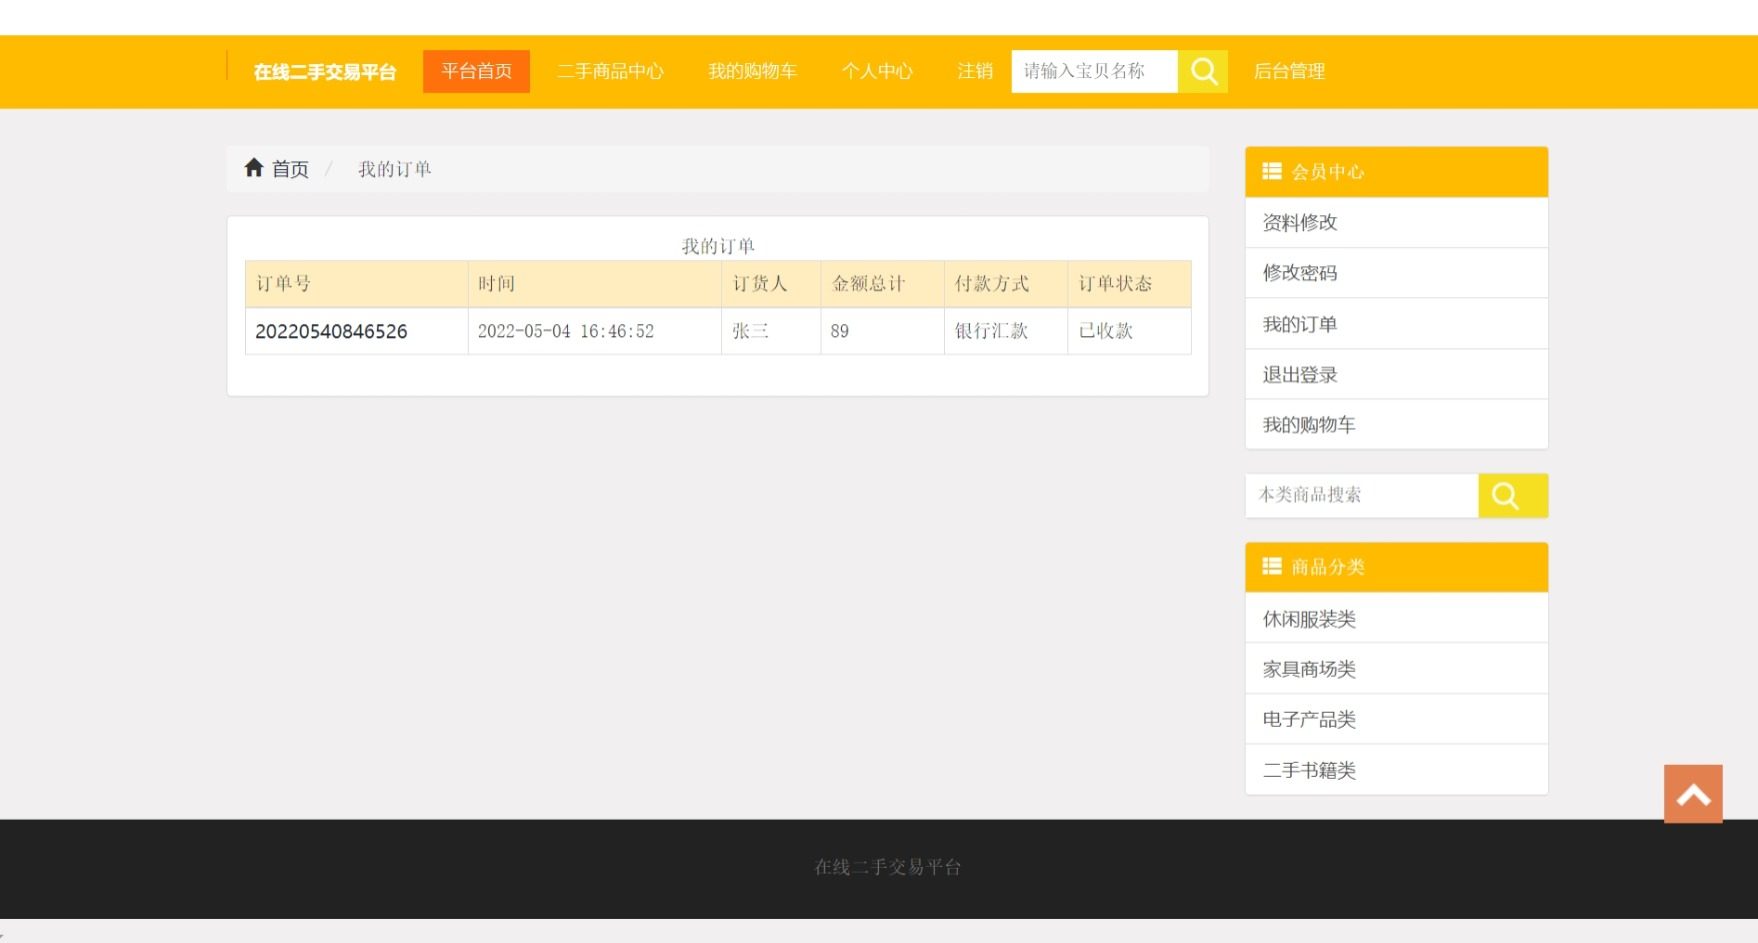Focus the 请输入宝贝名称 search field
This screenshot has width=1758, height=943.
click(1094, 71)
